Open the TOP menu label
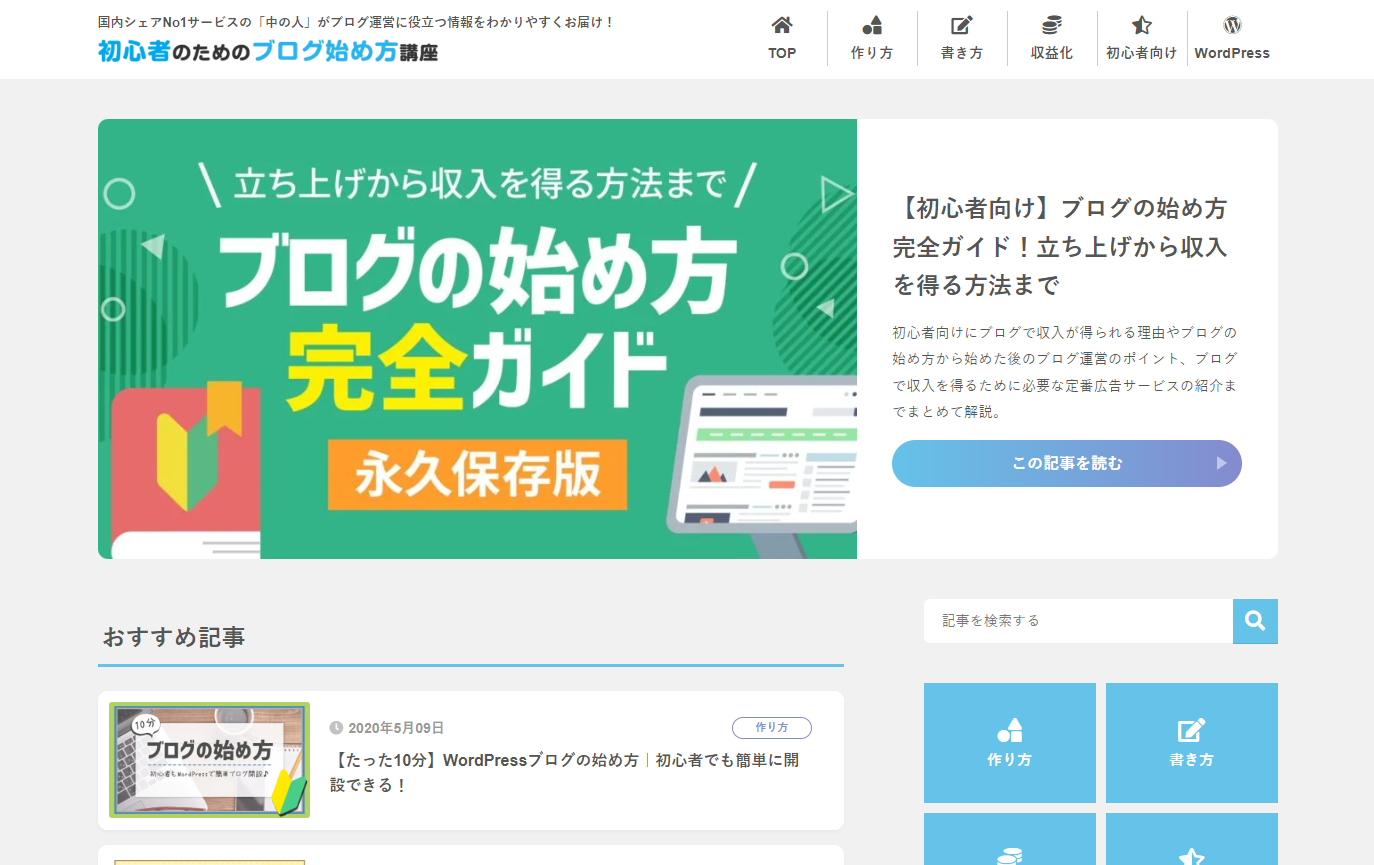Viewport: 1374px width, 865px height. click(x=782, y=53)
